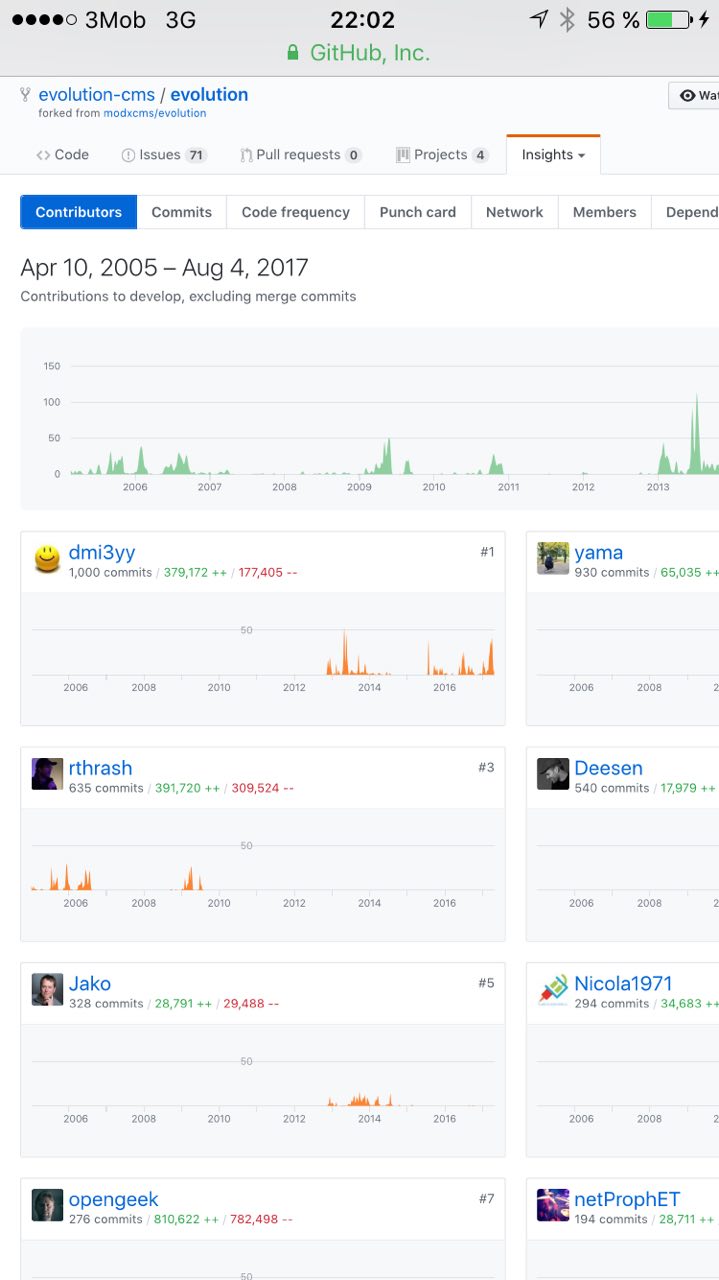Viewport: 719px width, 1280px height.
Task: Click Nicola1971's avatar image
Action: pyautogui.click(x=553, y=989)
